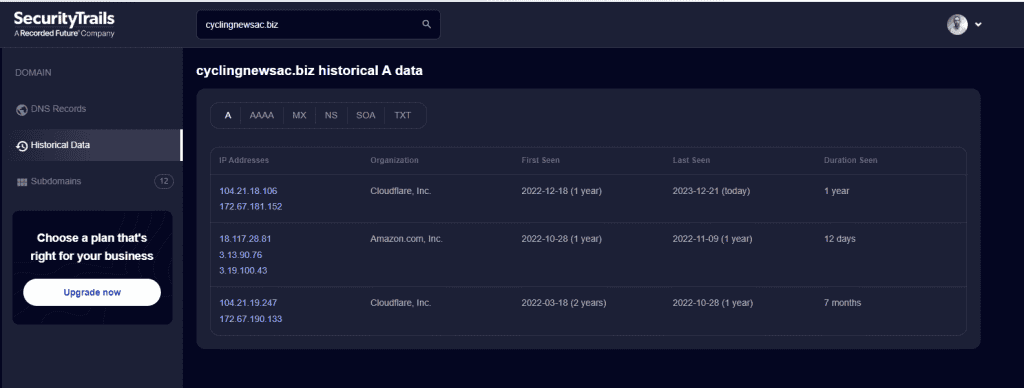Switch to the MX tab
Image resolution: width=1024 pixels, height=388 pixels.
pos(299,115)
